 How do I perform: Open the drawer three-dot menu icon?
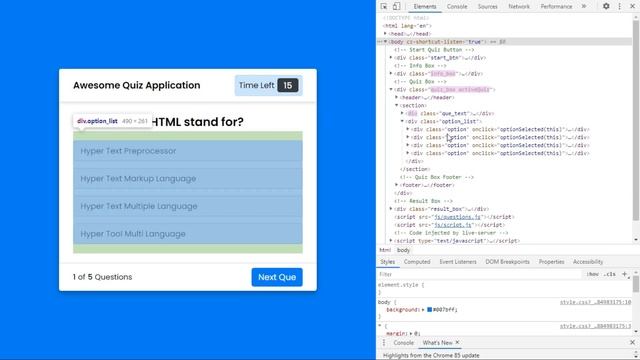click(x=384, y=343)
